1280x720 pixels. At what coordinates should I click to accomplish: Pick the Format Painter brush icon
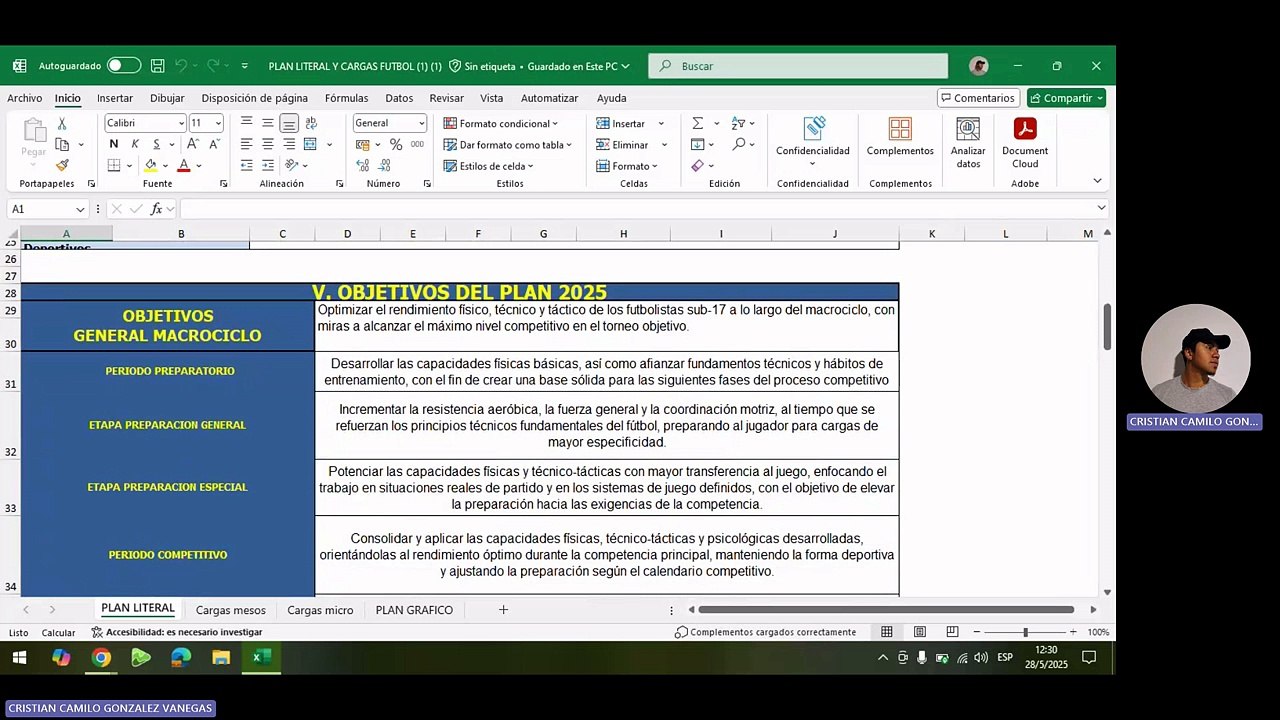coord(62,165)
